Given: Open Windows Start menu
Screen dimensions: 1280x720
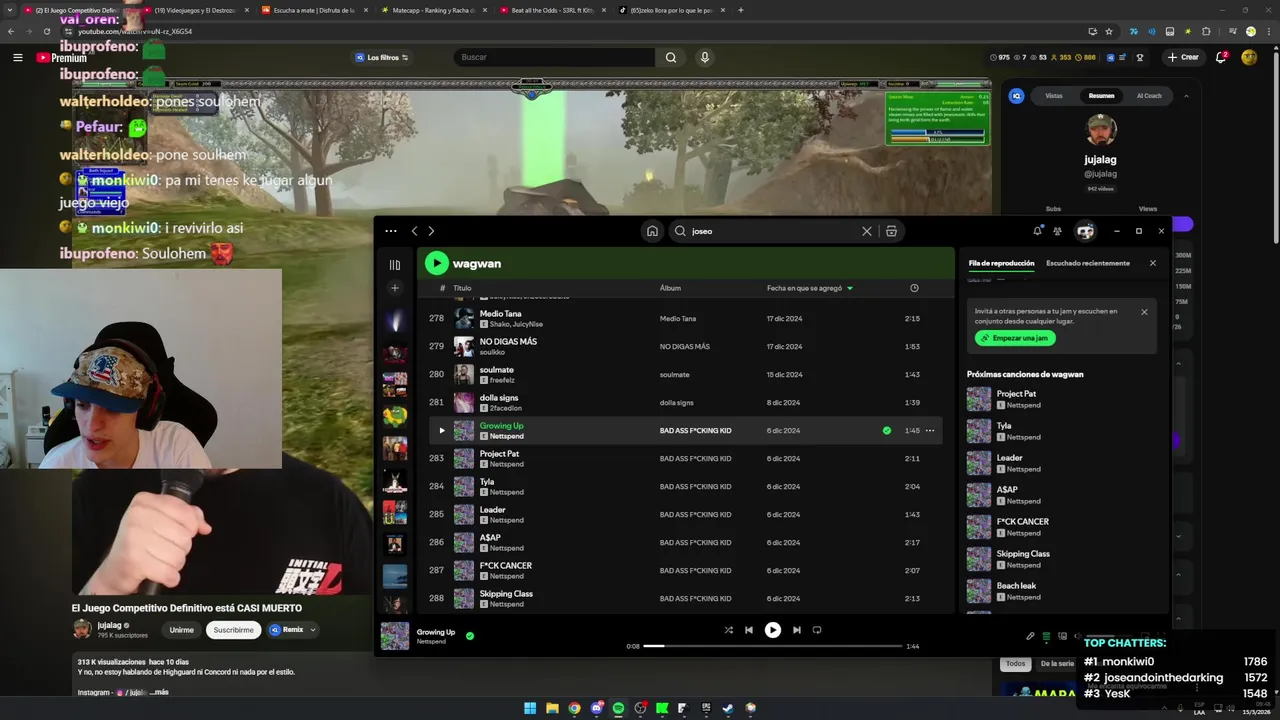Looking at the screenshot, I should tap(530, 708).
